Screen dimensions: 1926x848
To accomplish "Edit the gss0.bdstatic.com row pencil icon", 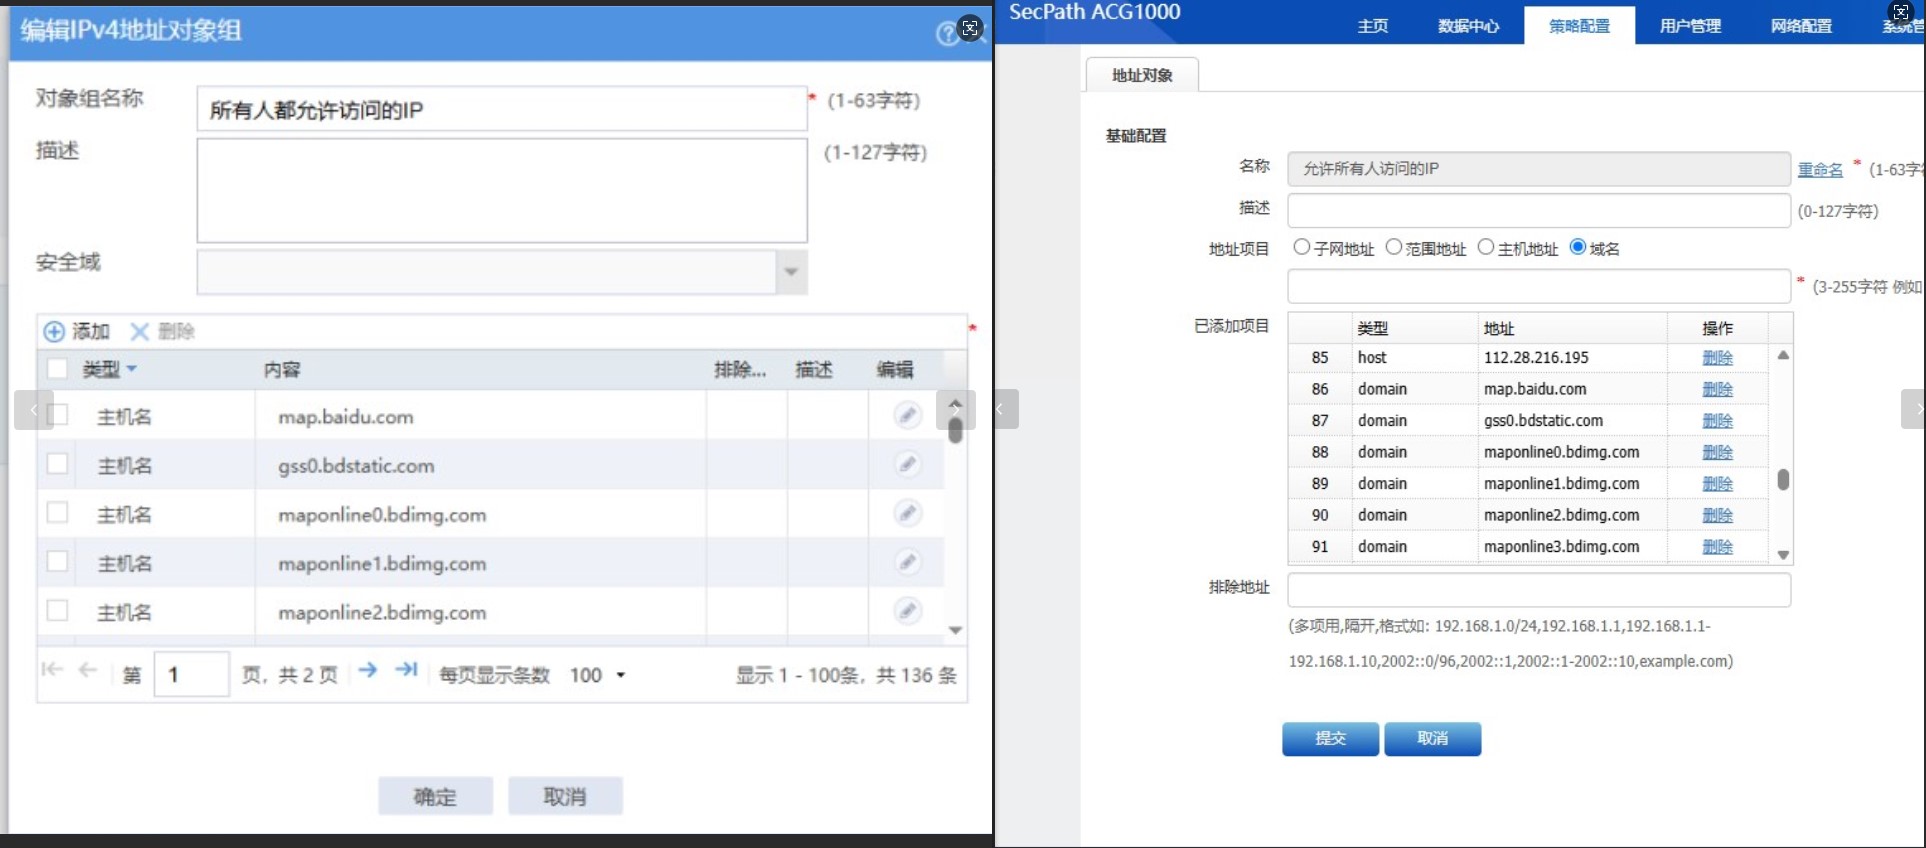I will click(907, 464).
